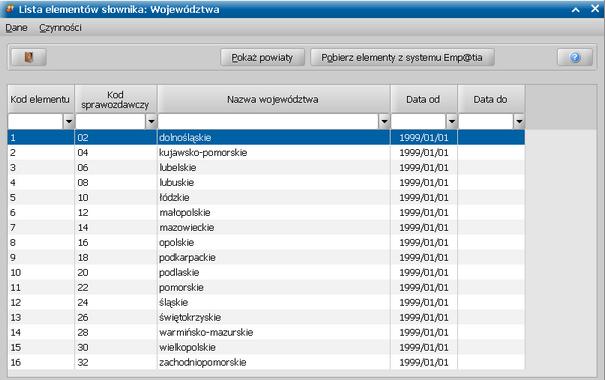This screenshot has height=380, width=605.
Task: Sort by Kod sprawozdawczy column header
Action: tap(116, 100)
